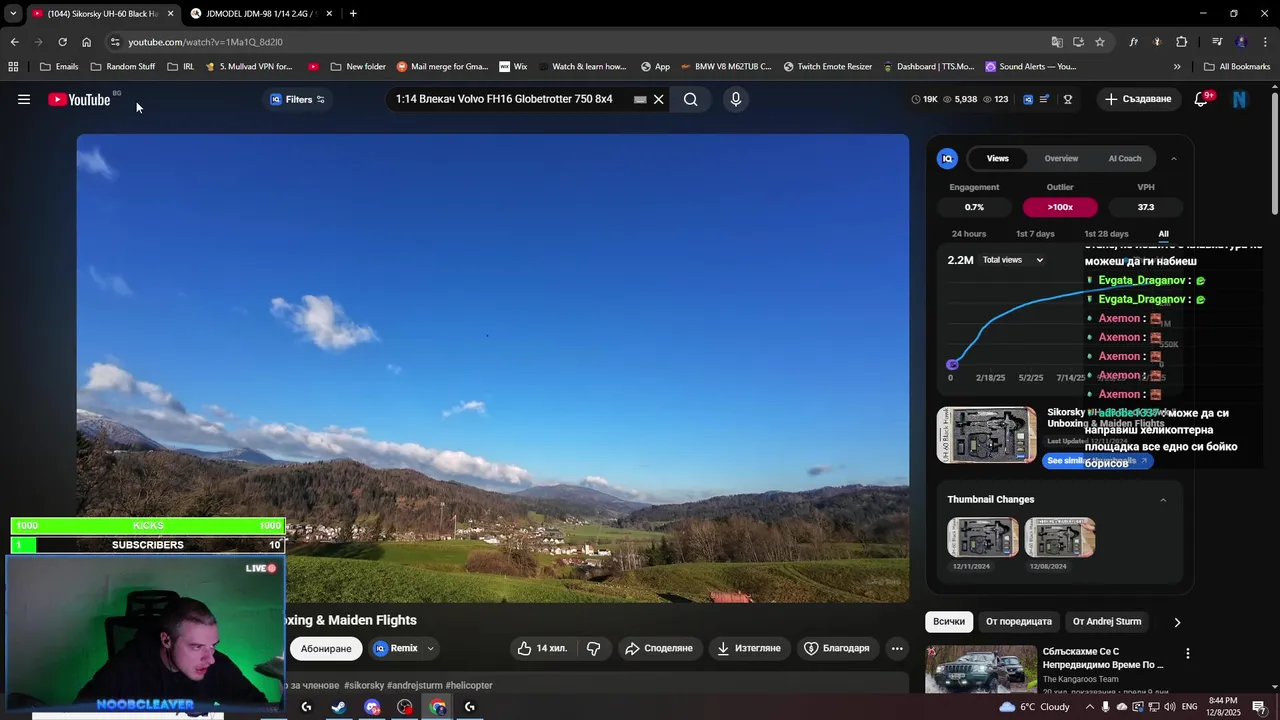This screenshot has width=1280, height=720.
Task: Collapse the vidIQ panel with the chevron
Action: coord(1174,158)
